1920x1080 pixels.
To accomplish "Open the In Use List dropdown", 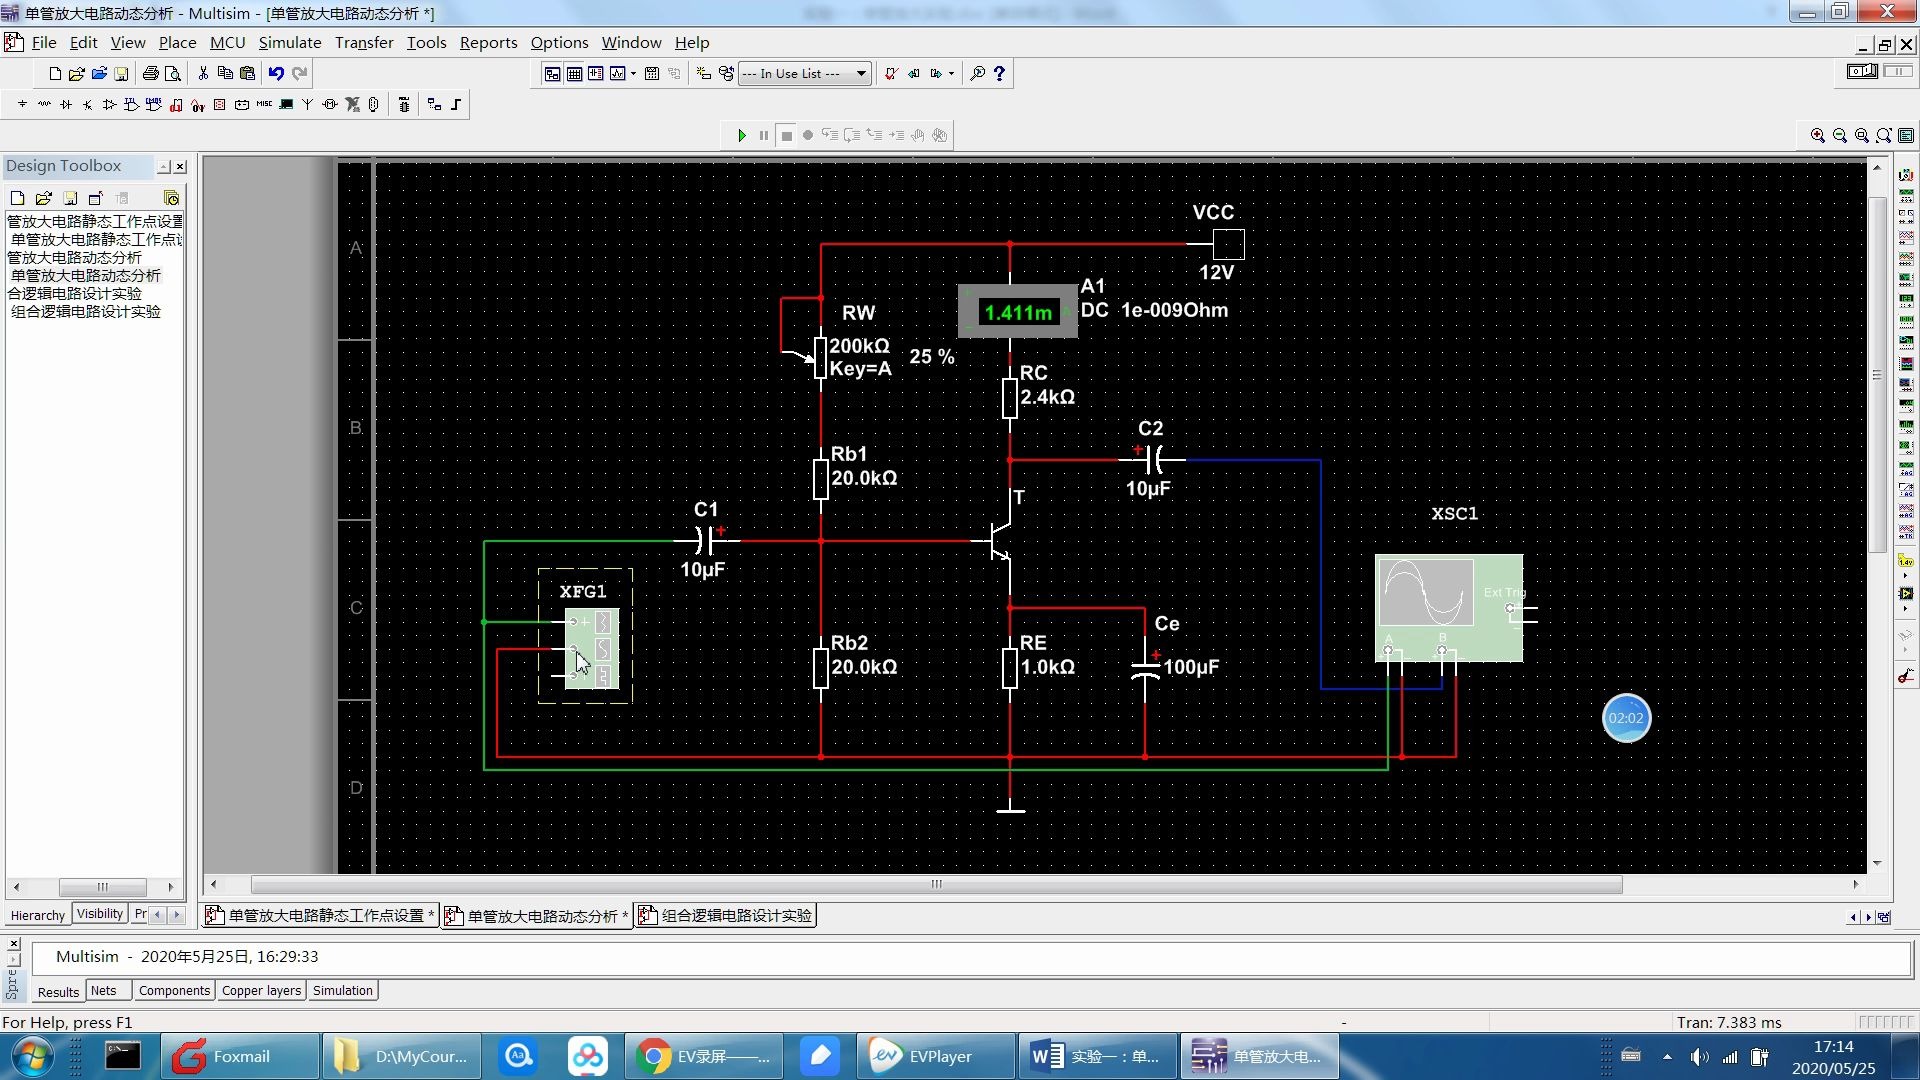I will [x=860, y=73].
